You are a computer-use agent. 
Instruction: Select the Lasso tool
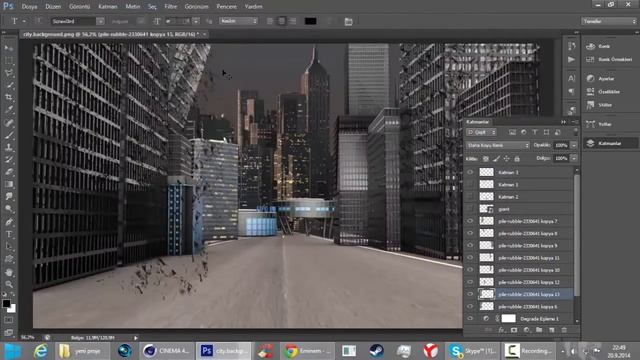coord(9,73)
